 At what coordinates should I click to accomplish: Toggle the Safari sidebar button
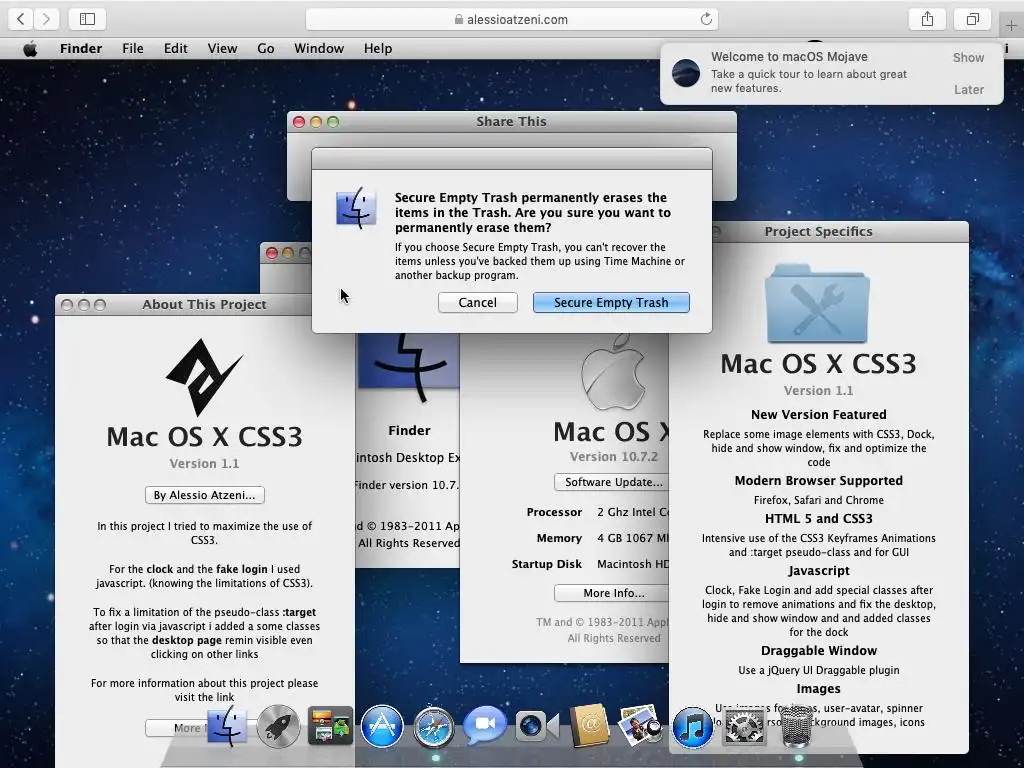[88, 19]
